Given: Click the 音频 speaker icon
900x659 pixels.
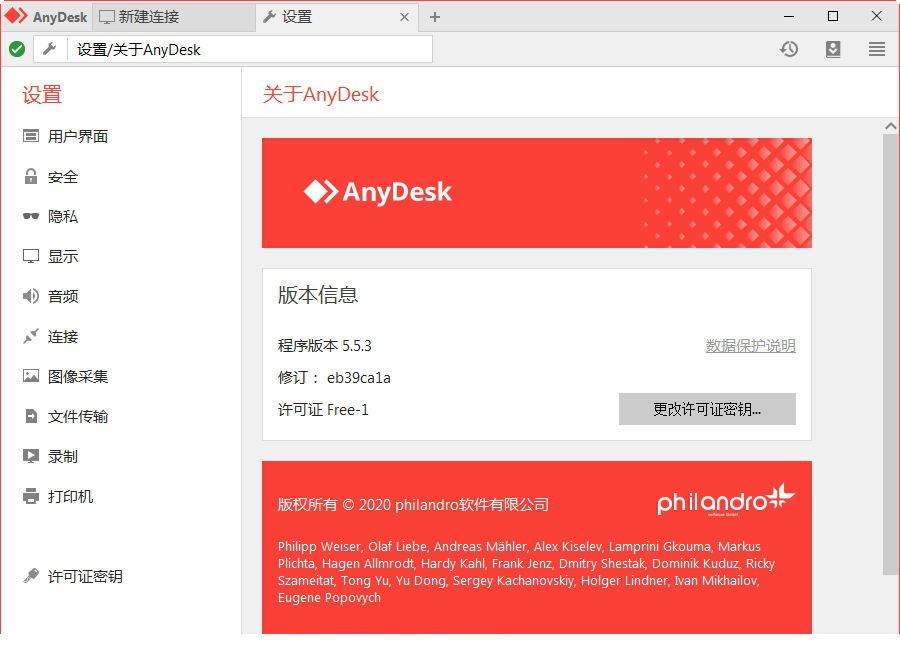Looking at the screenshot, I should tap(30, 296).
